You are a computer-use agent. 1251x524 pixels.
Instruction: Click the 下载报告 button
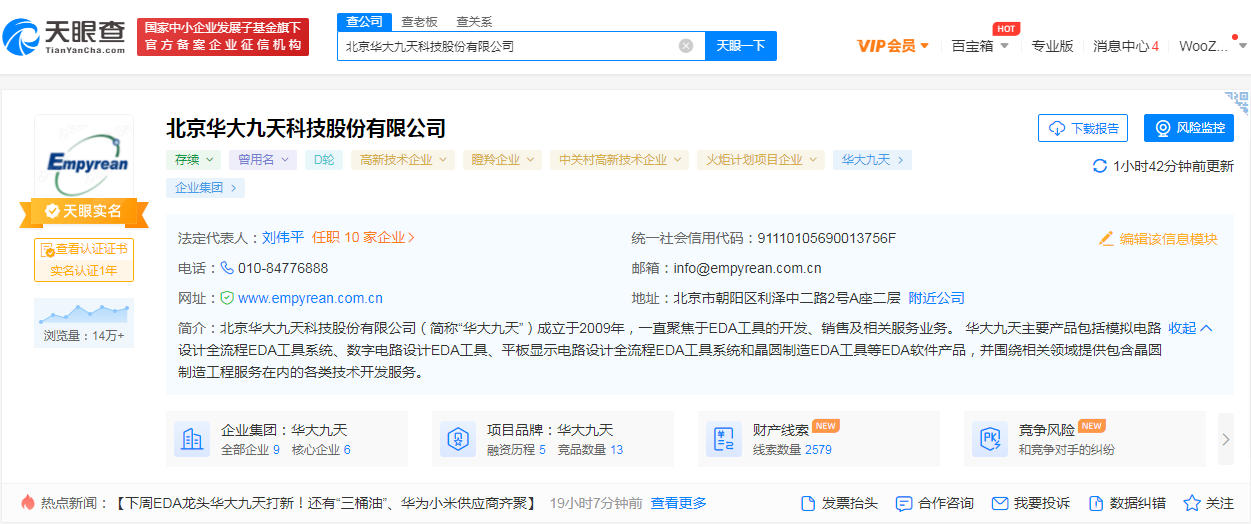click(x=1083, y=128)
